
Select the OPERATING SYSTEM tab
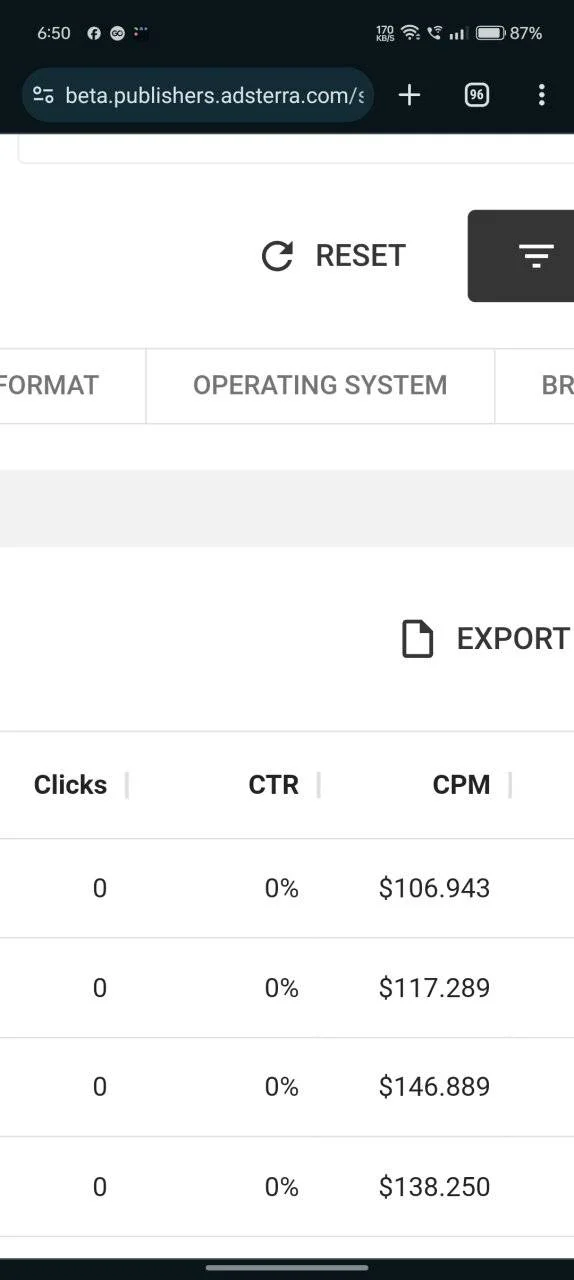[x=320, y=386]
